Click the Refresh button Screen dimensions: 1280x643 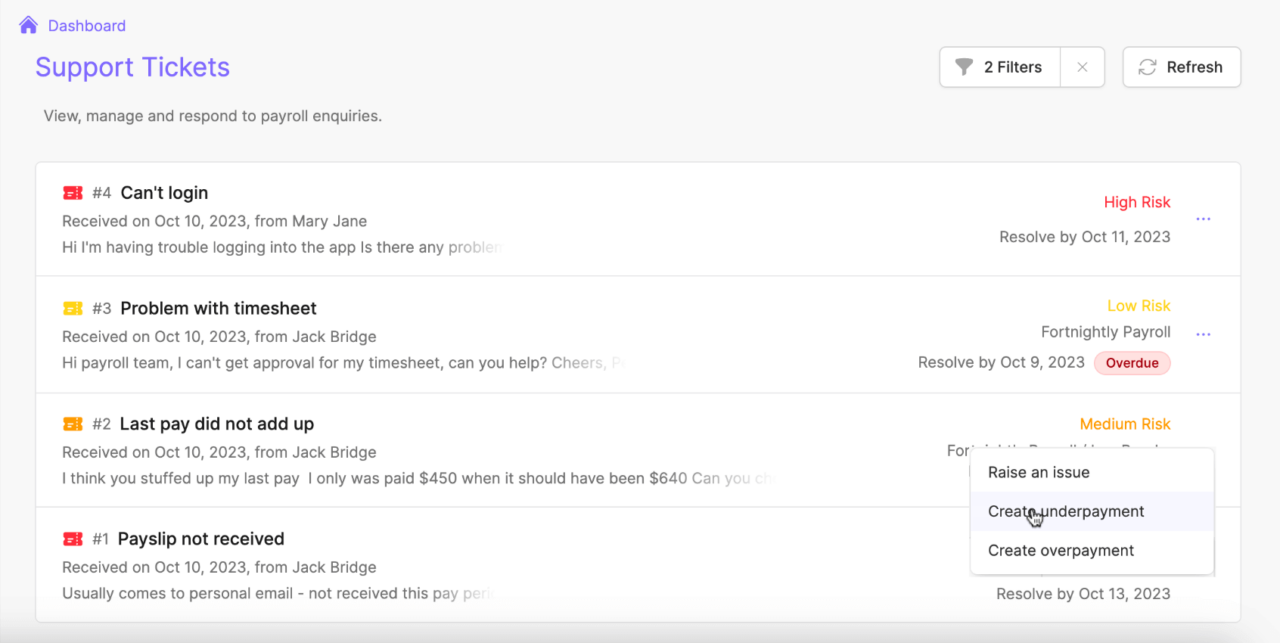pos(1182,66)
